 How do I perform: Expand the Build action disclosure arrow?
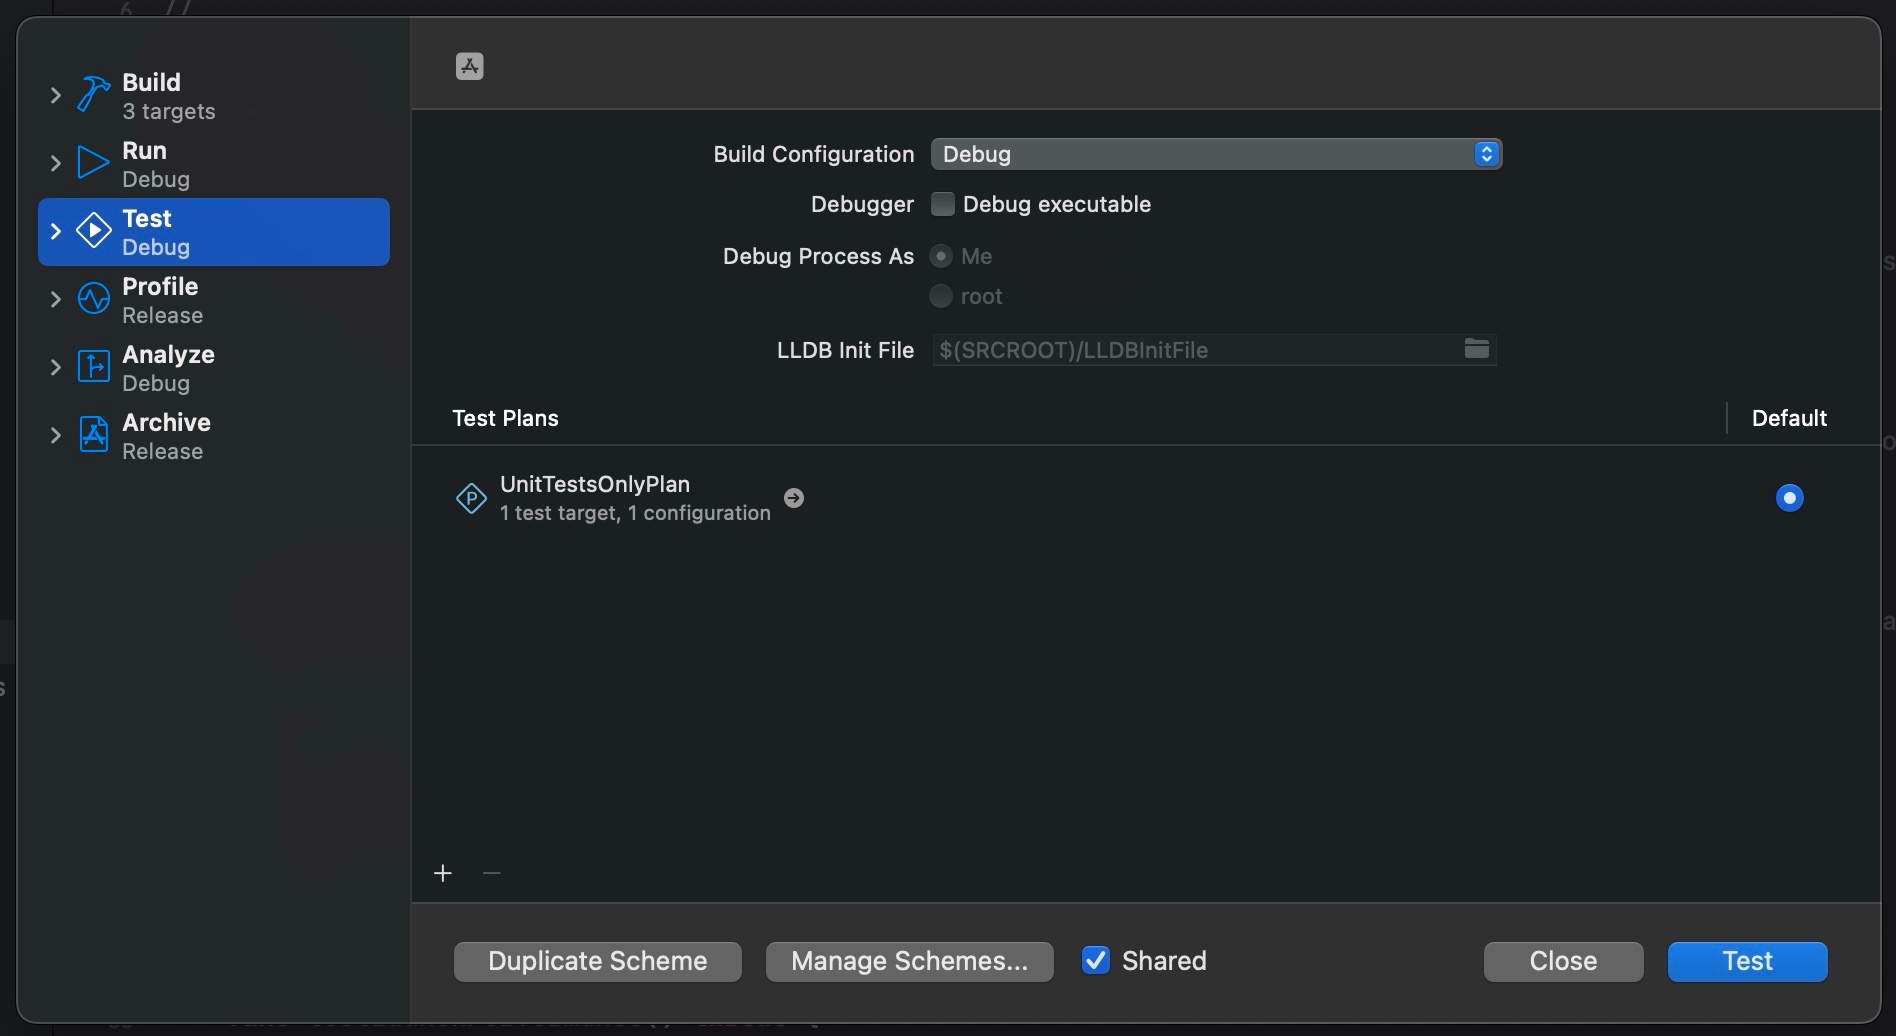56,95
